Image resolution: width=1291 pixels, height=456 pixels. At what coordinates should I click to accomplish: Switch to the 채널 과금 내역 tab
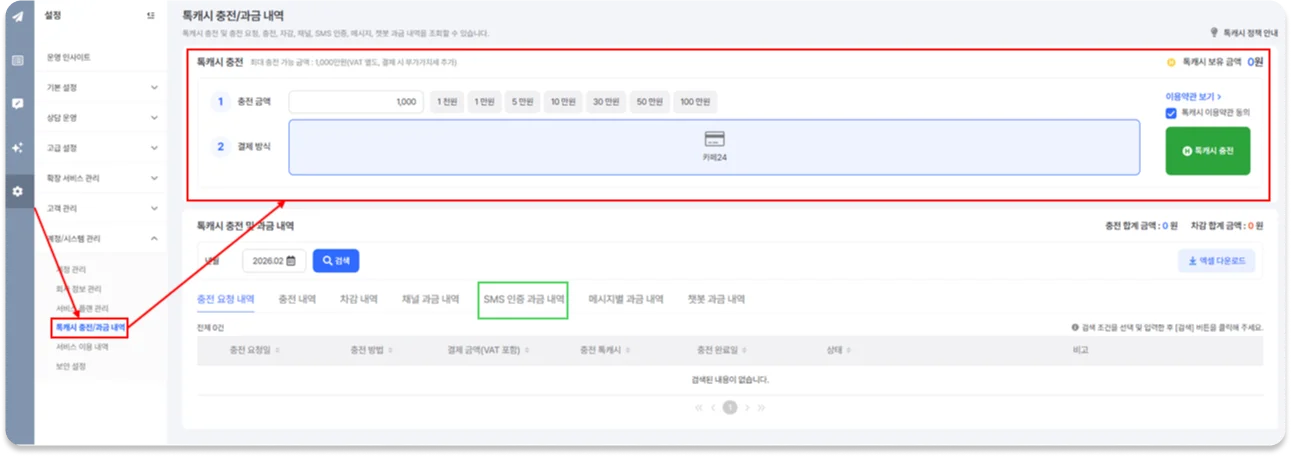tap(430, 299)
